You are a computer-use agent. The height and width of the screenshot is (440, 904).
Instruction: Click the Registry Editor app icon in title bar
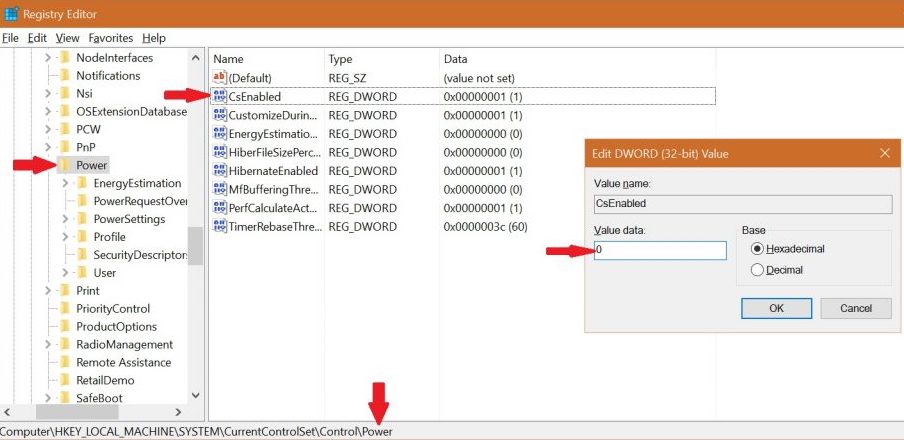(11, 13)
